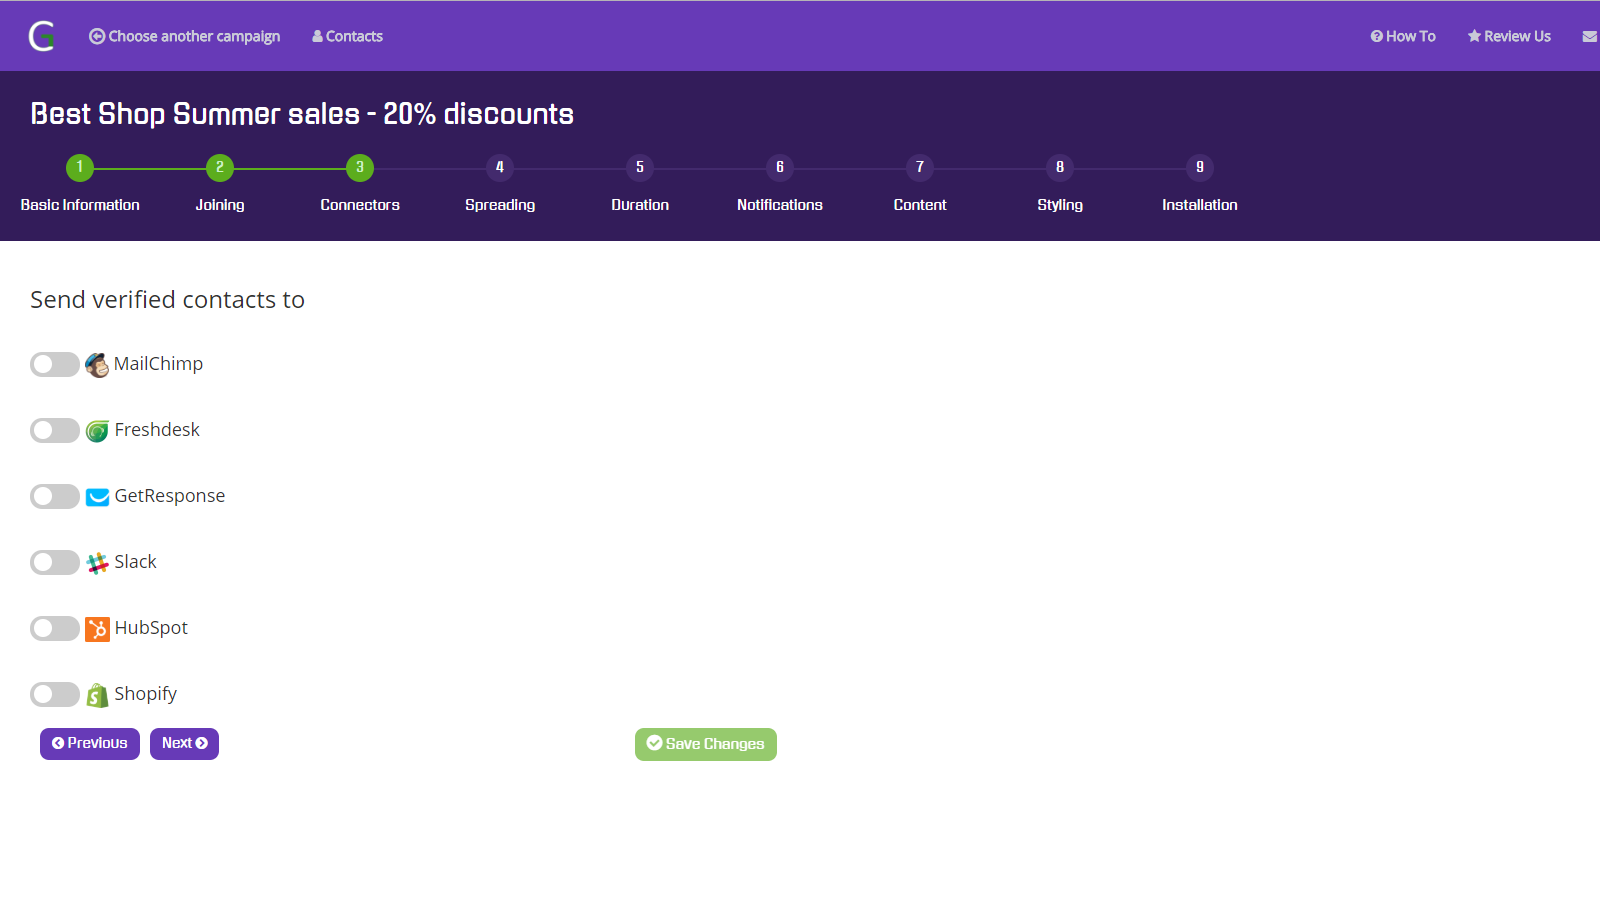Click the Send verified contacts to heading
The height and width of the screenshot is (900, 1600).
click(x=167, y=300)
